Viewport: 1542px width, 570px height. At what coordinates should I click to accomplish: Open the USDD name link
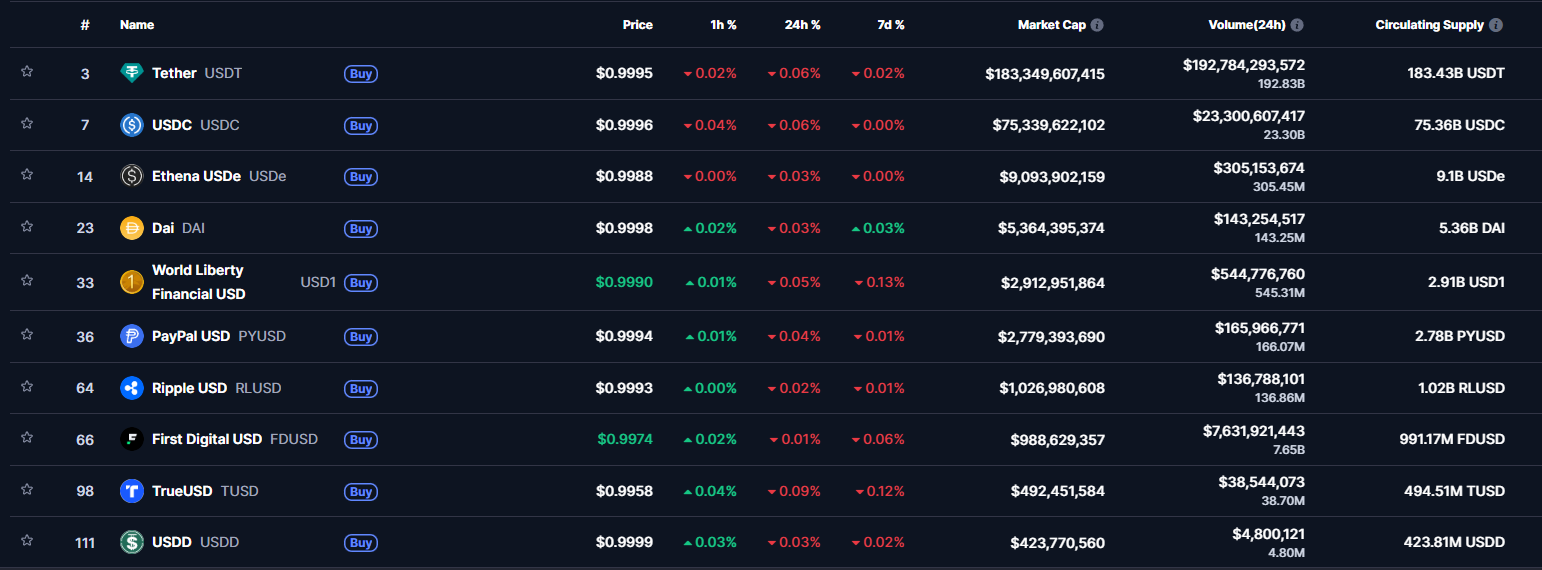point(196,542)
